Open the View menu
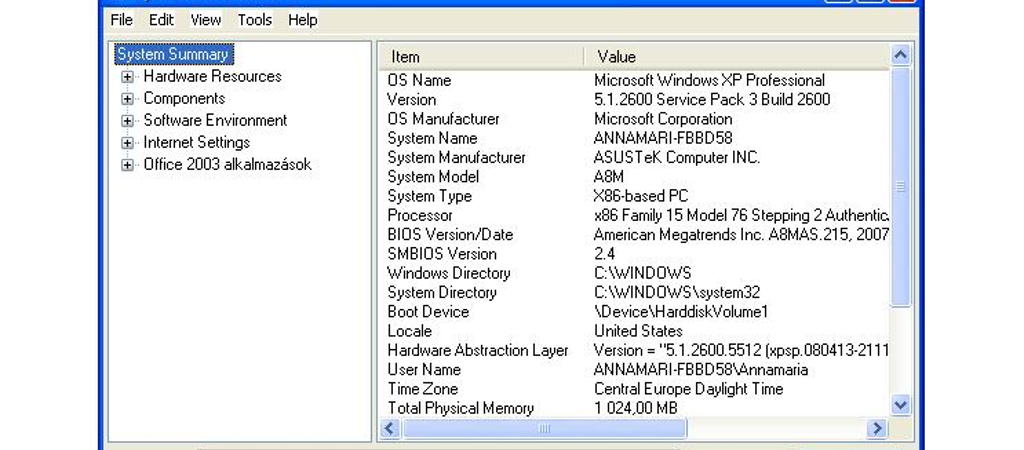Screen dimensions: 1024x450 tap(206, 20)
